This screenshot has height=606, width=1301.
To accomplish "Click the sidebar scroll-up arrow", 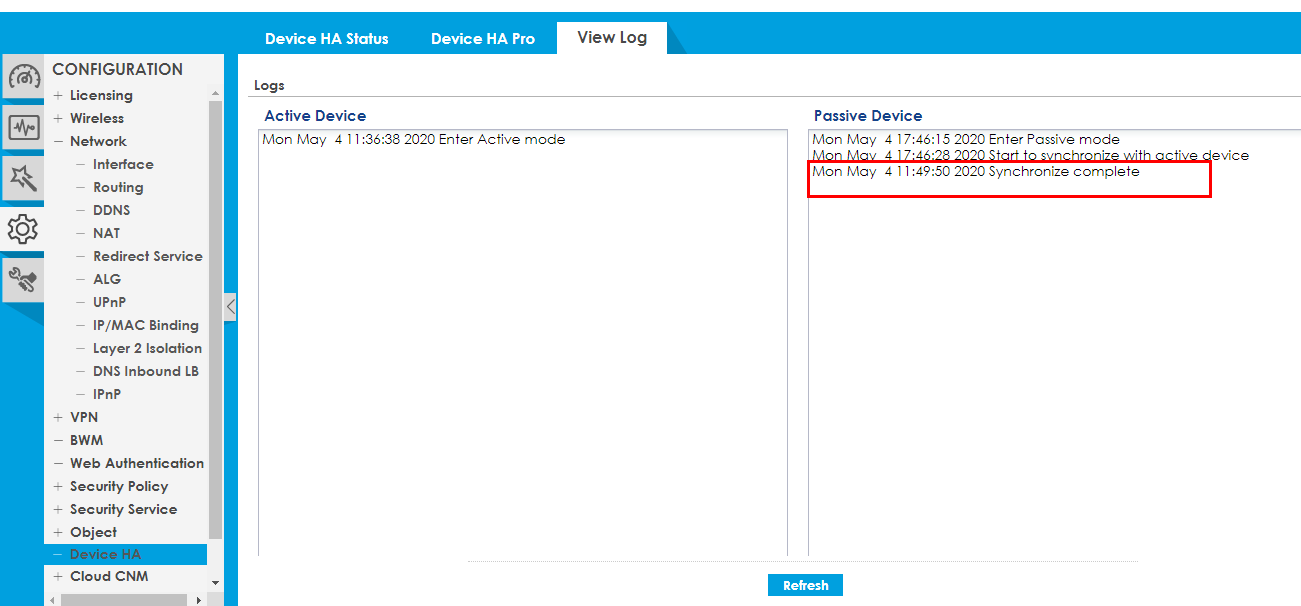I will (x=215, y=93).
